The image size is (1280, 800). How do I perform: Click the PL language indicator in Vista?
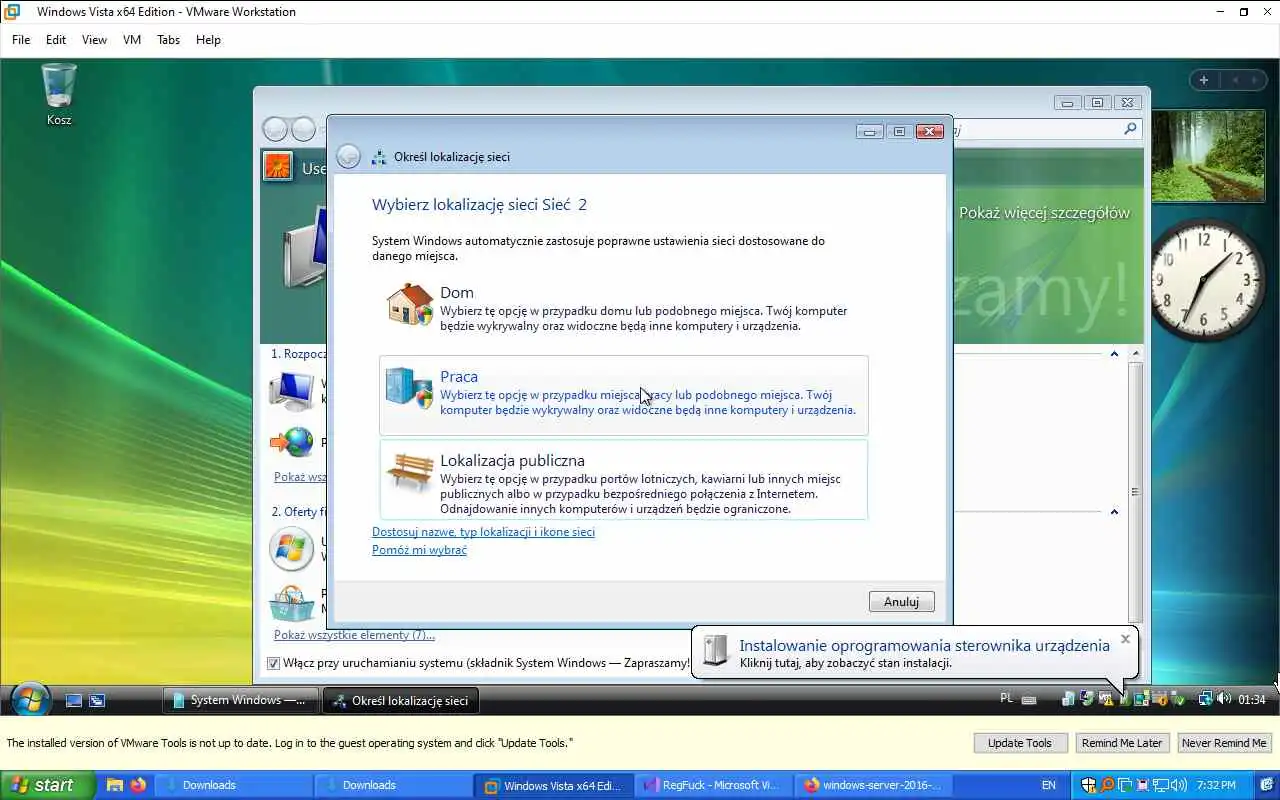tap(1007, 699)
